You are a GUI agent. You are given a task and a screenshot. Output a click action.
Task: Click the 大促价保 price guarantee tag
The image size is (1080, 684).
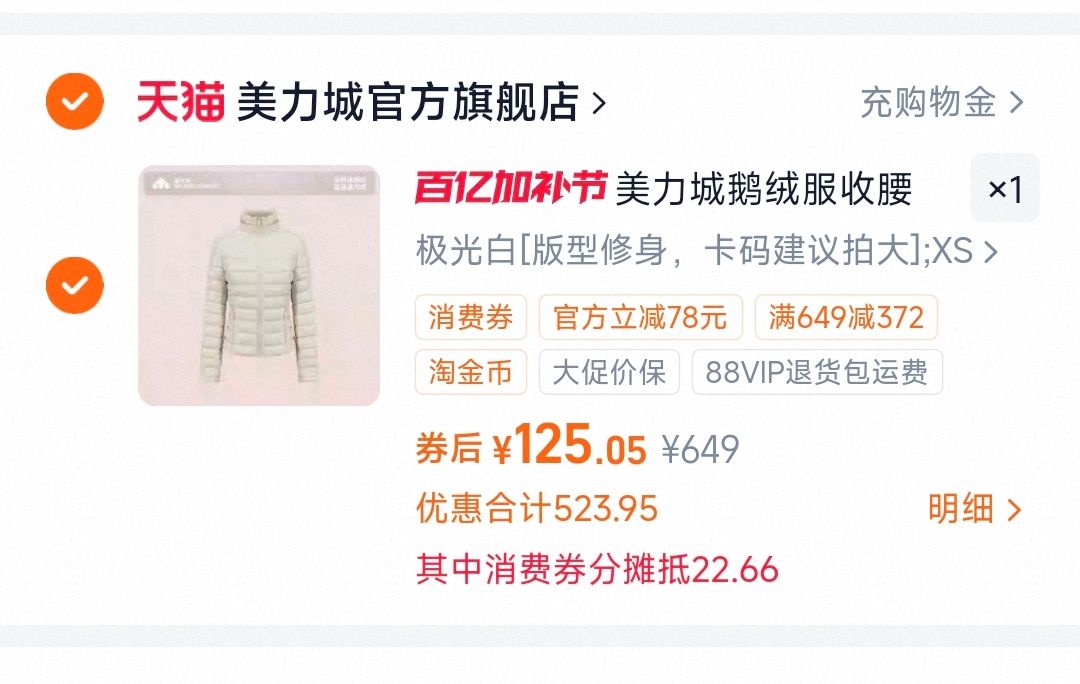609,372
